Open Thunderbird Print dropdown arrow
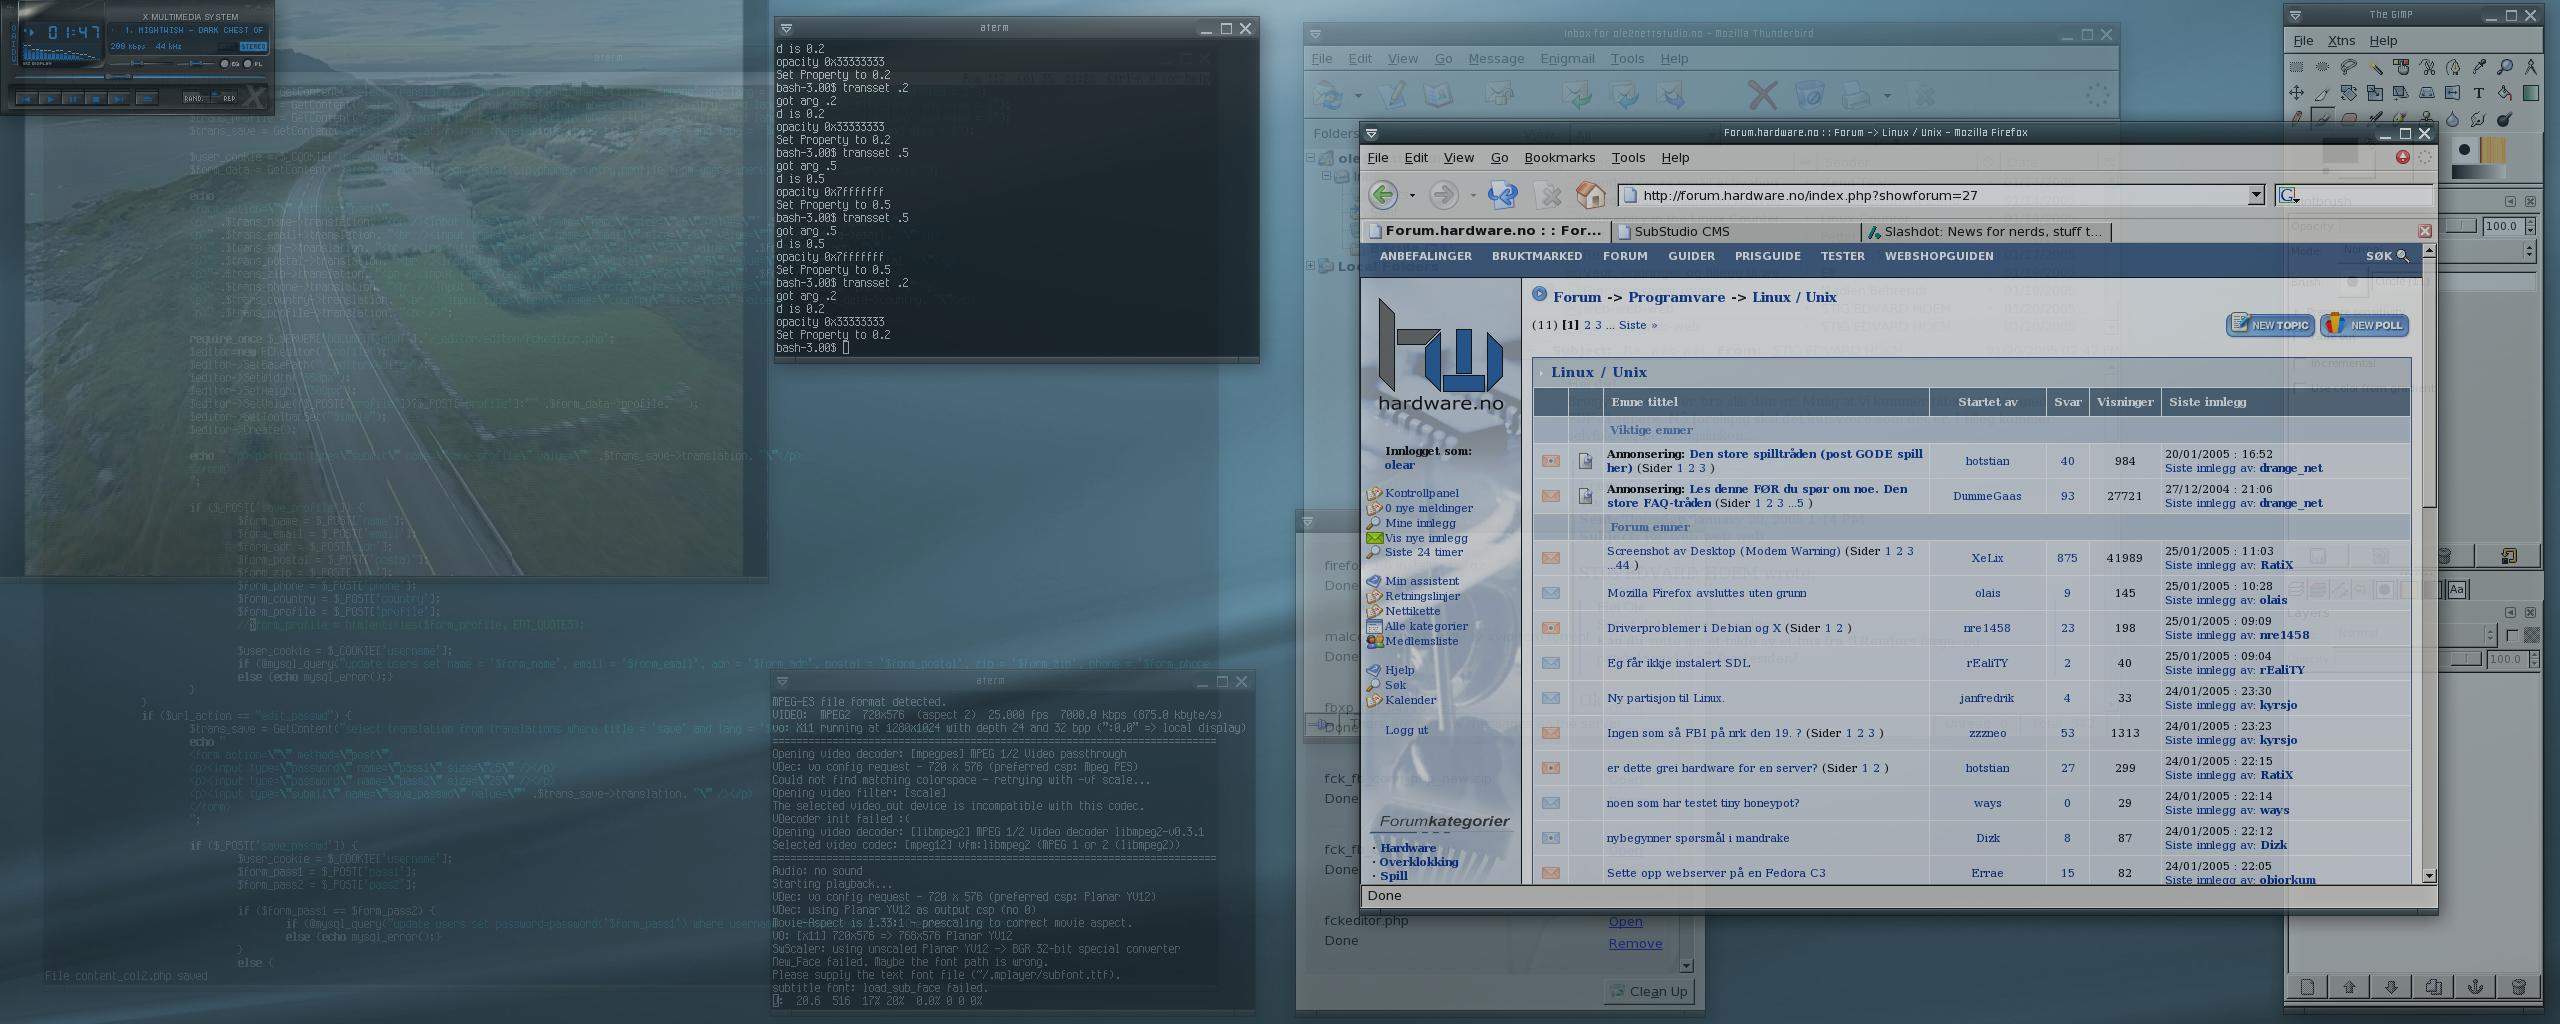Screen dimensions: 2560x1024 pos(1887,95)
